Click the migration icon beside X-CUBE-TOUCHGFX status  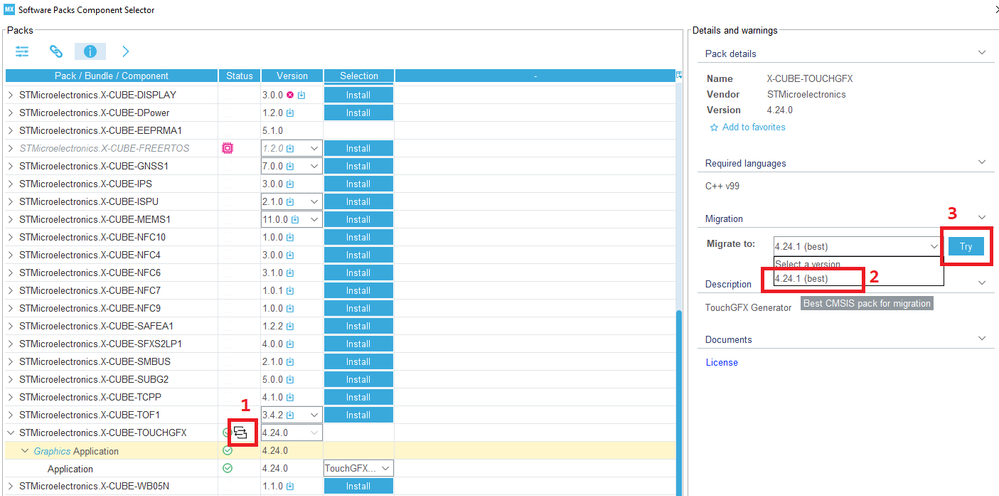pos(240,433)
